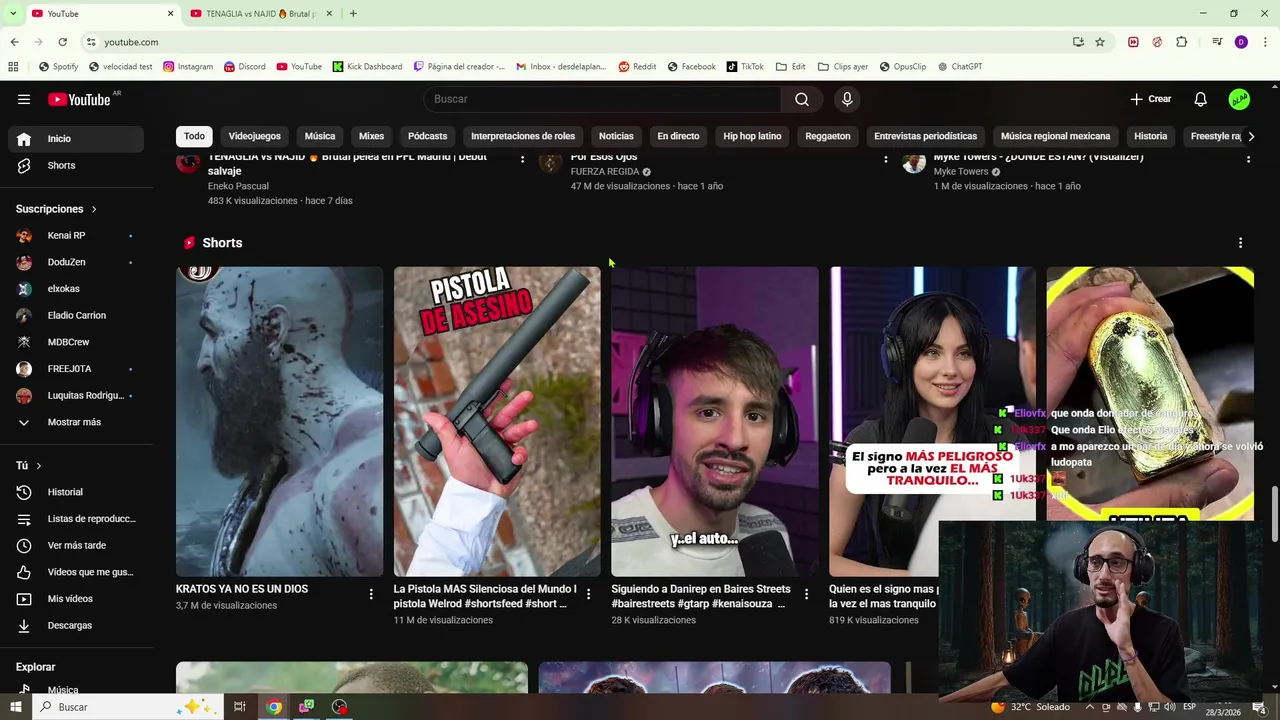
Task: Open Historial in the sidebar
Action: point(76,492)
